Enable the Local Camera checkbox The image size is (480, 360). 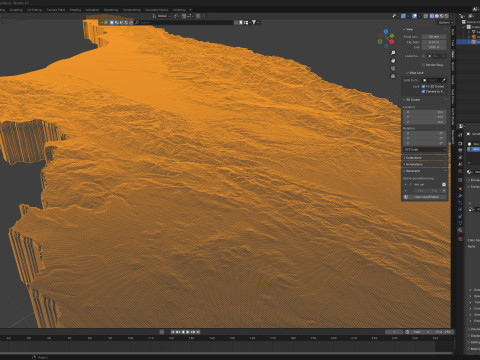click(423, 56)
